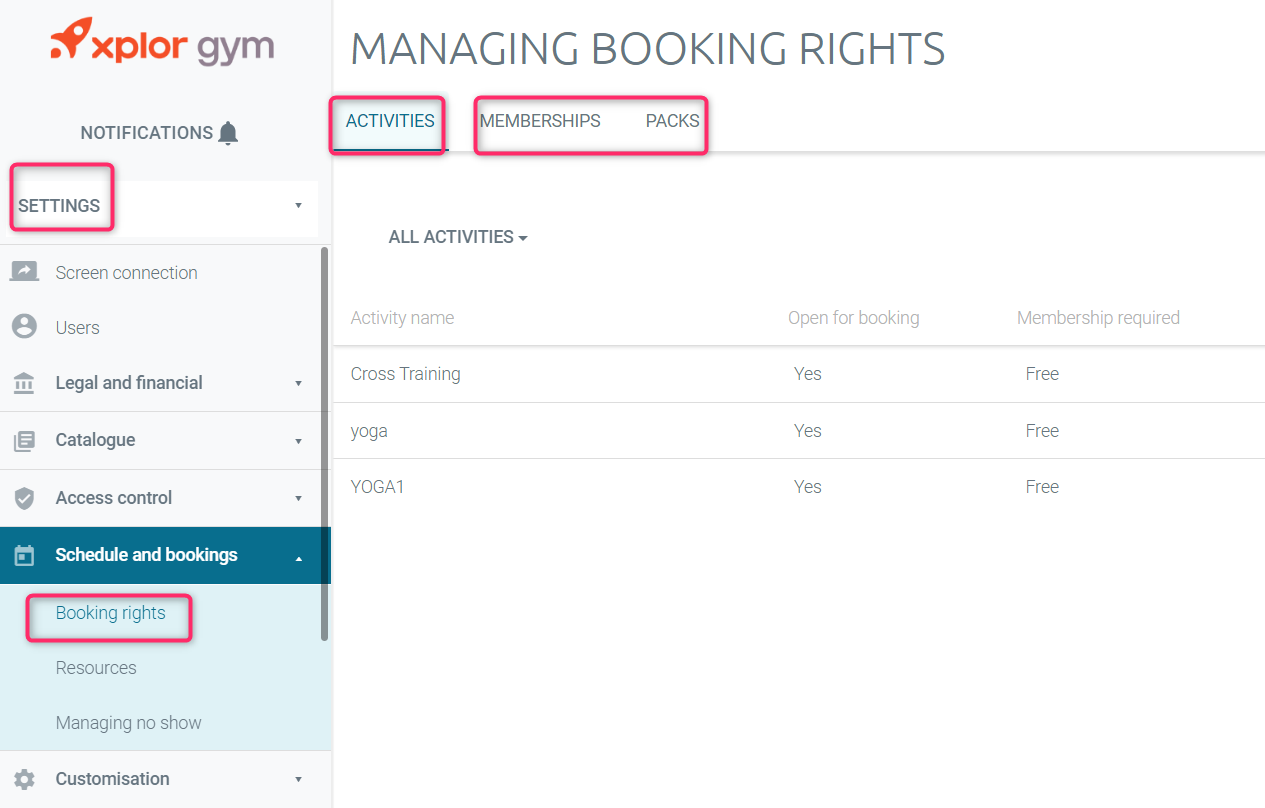Viewport: 1265px width, 808px height.
Task: Click Yes in the Cross Training row
Action: click(x=807, y=374)
